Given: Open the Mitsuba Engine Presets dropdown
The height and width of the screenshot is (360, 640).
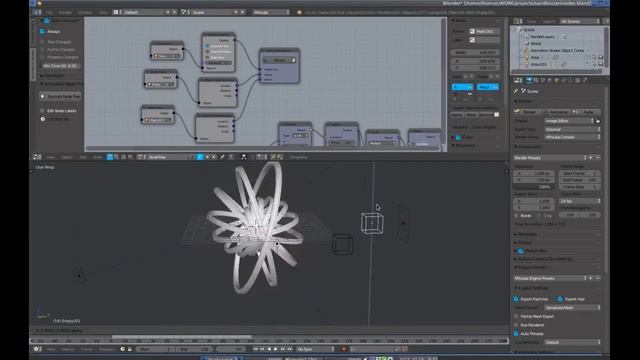Looking at the screenshot, I should click(x=550, y=278).
